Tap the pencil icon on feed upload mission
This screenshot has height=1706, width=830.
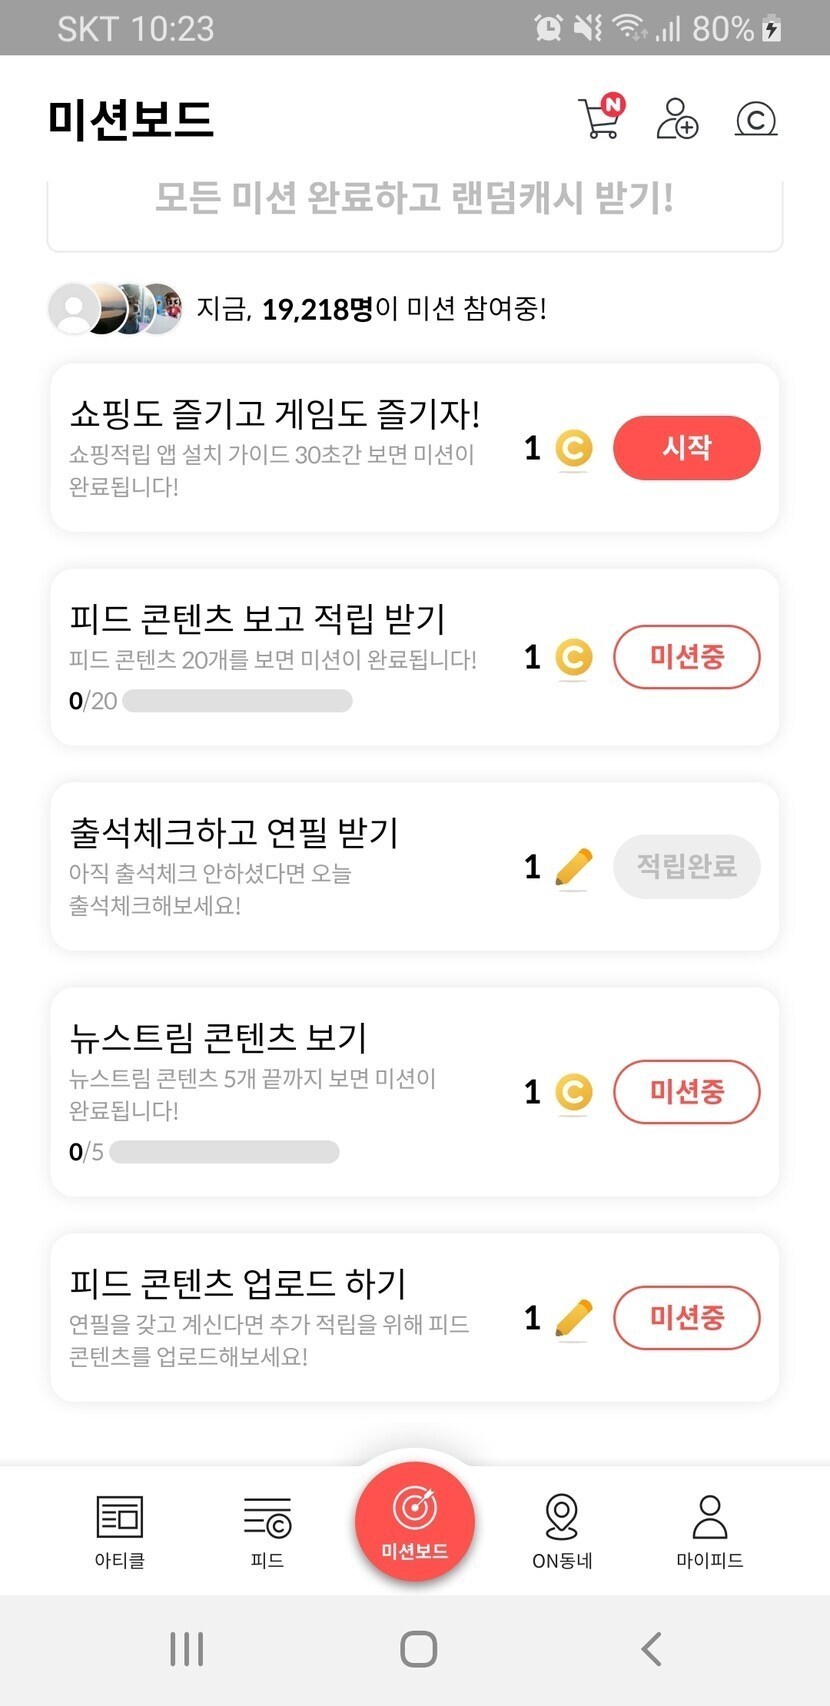(x=573, y=1318)
